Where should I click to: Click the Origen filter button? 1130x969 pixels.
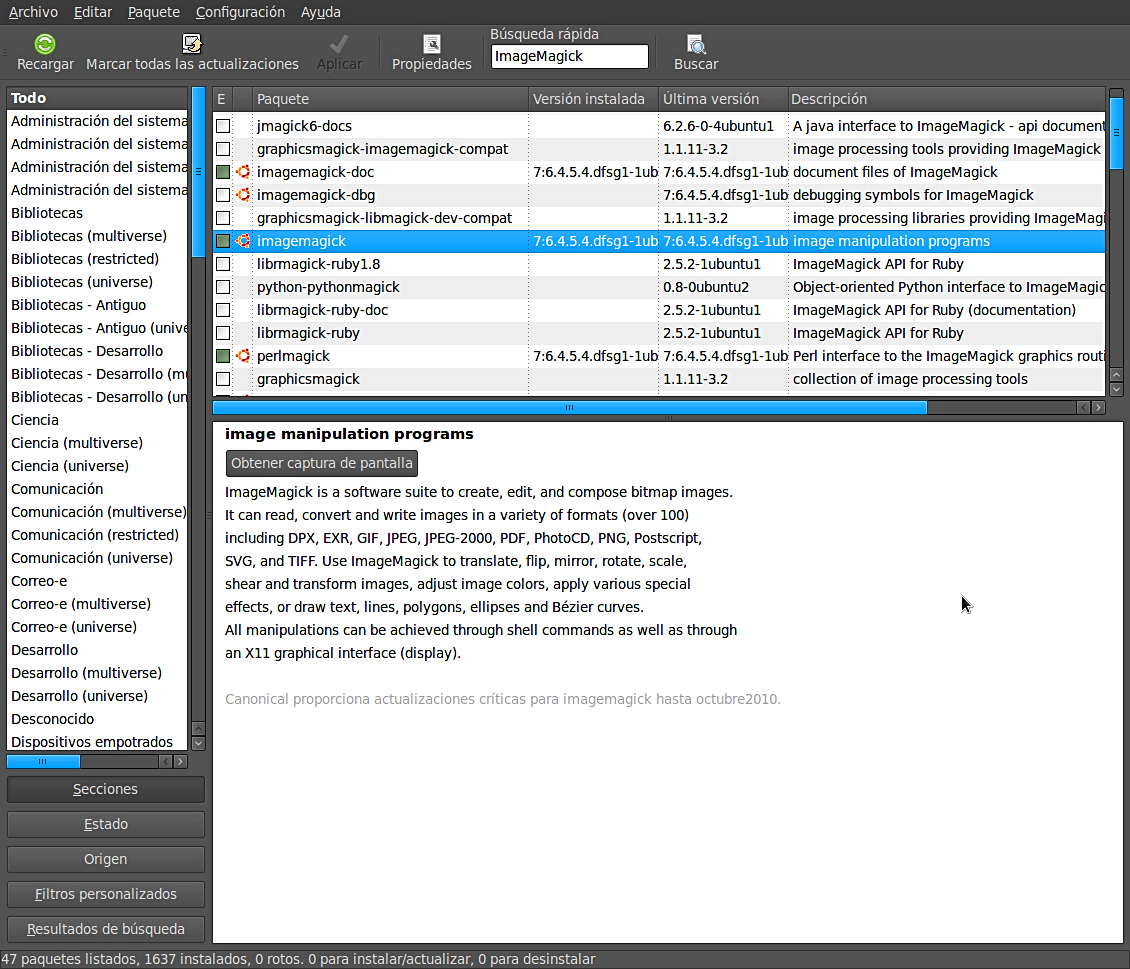tap(105, 859)
